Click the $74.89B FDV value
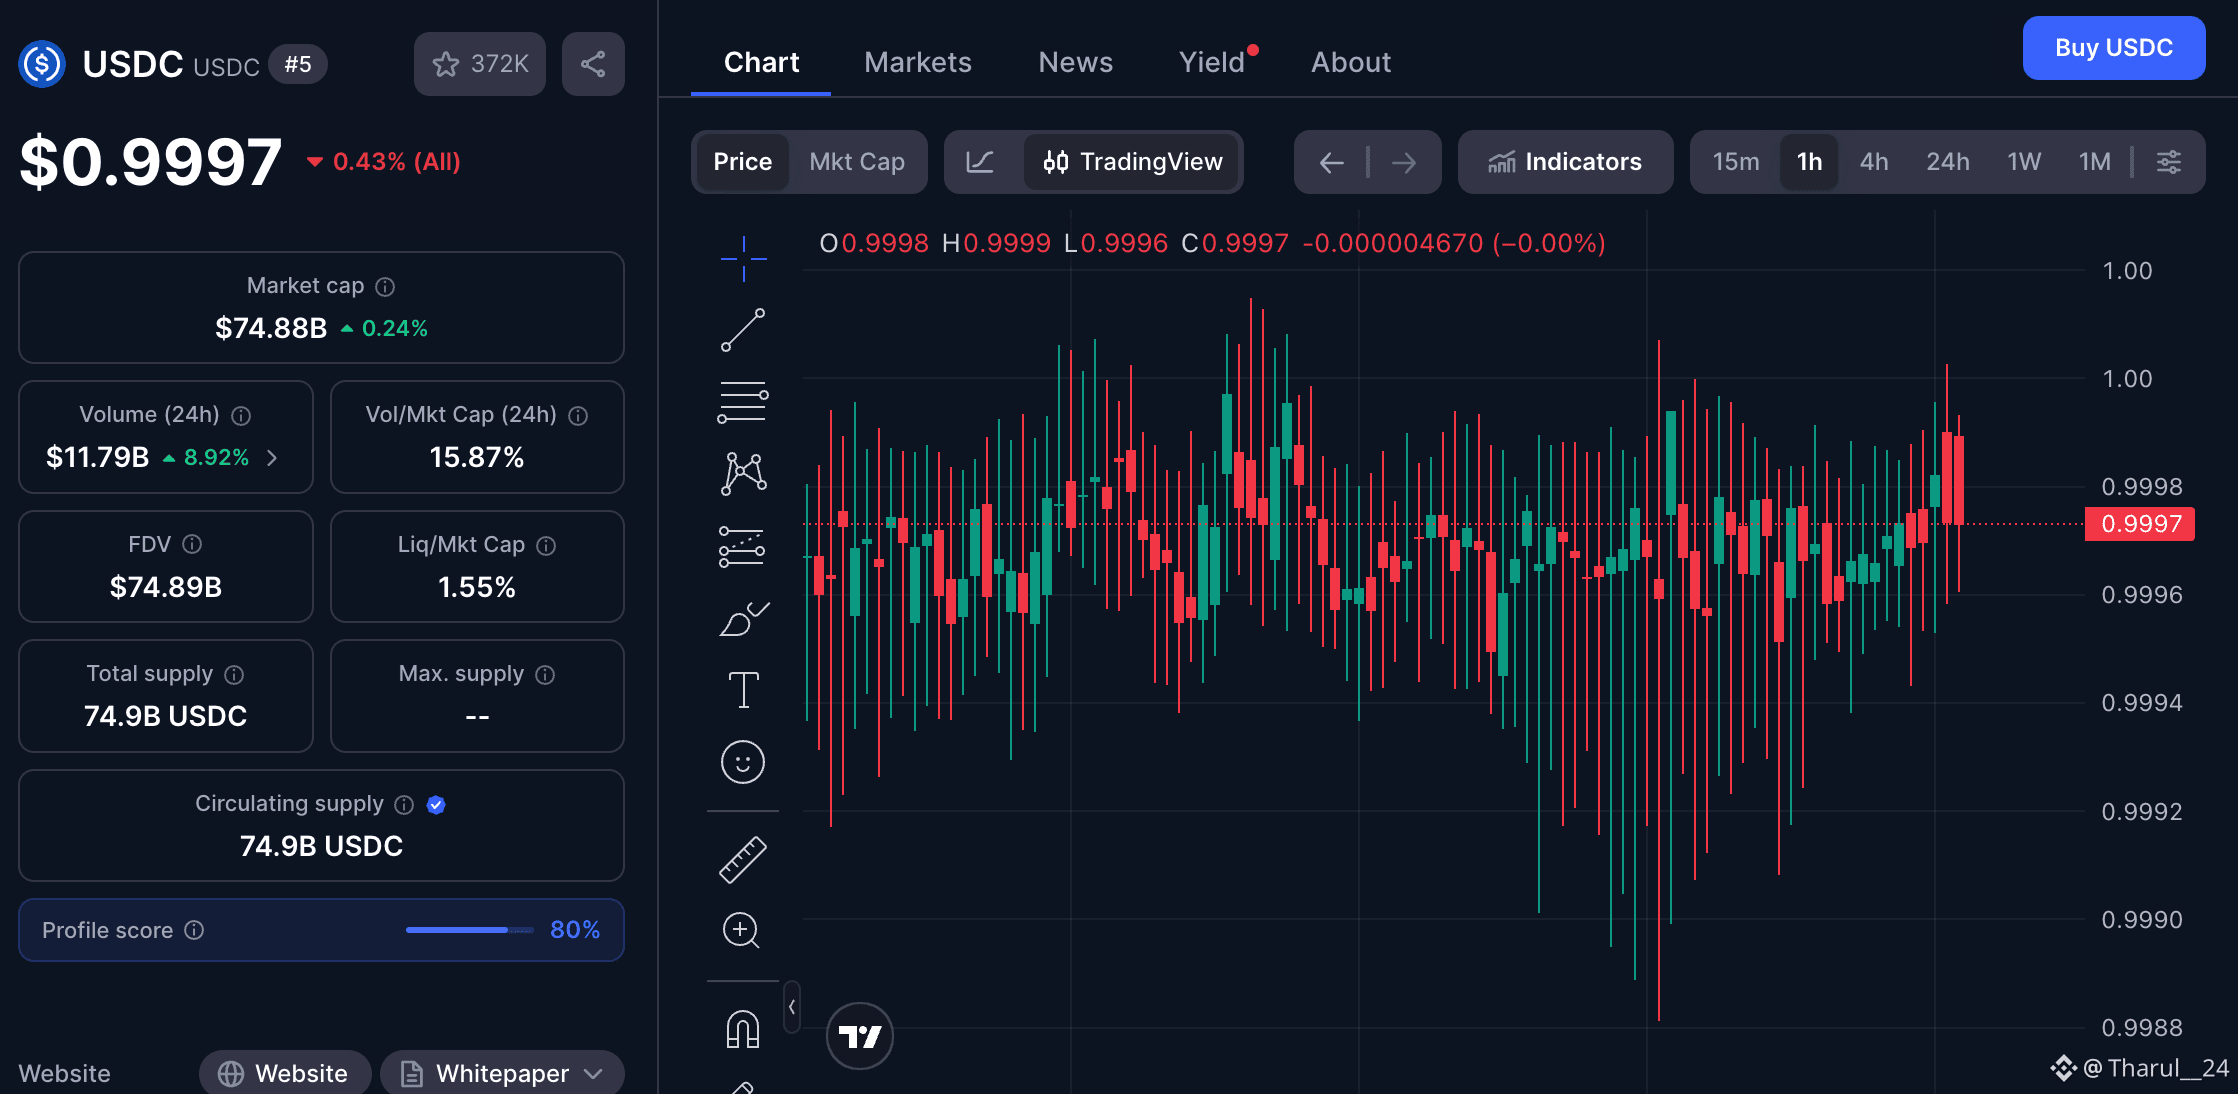 (x=166, y=587)
